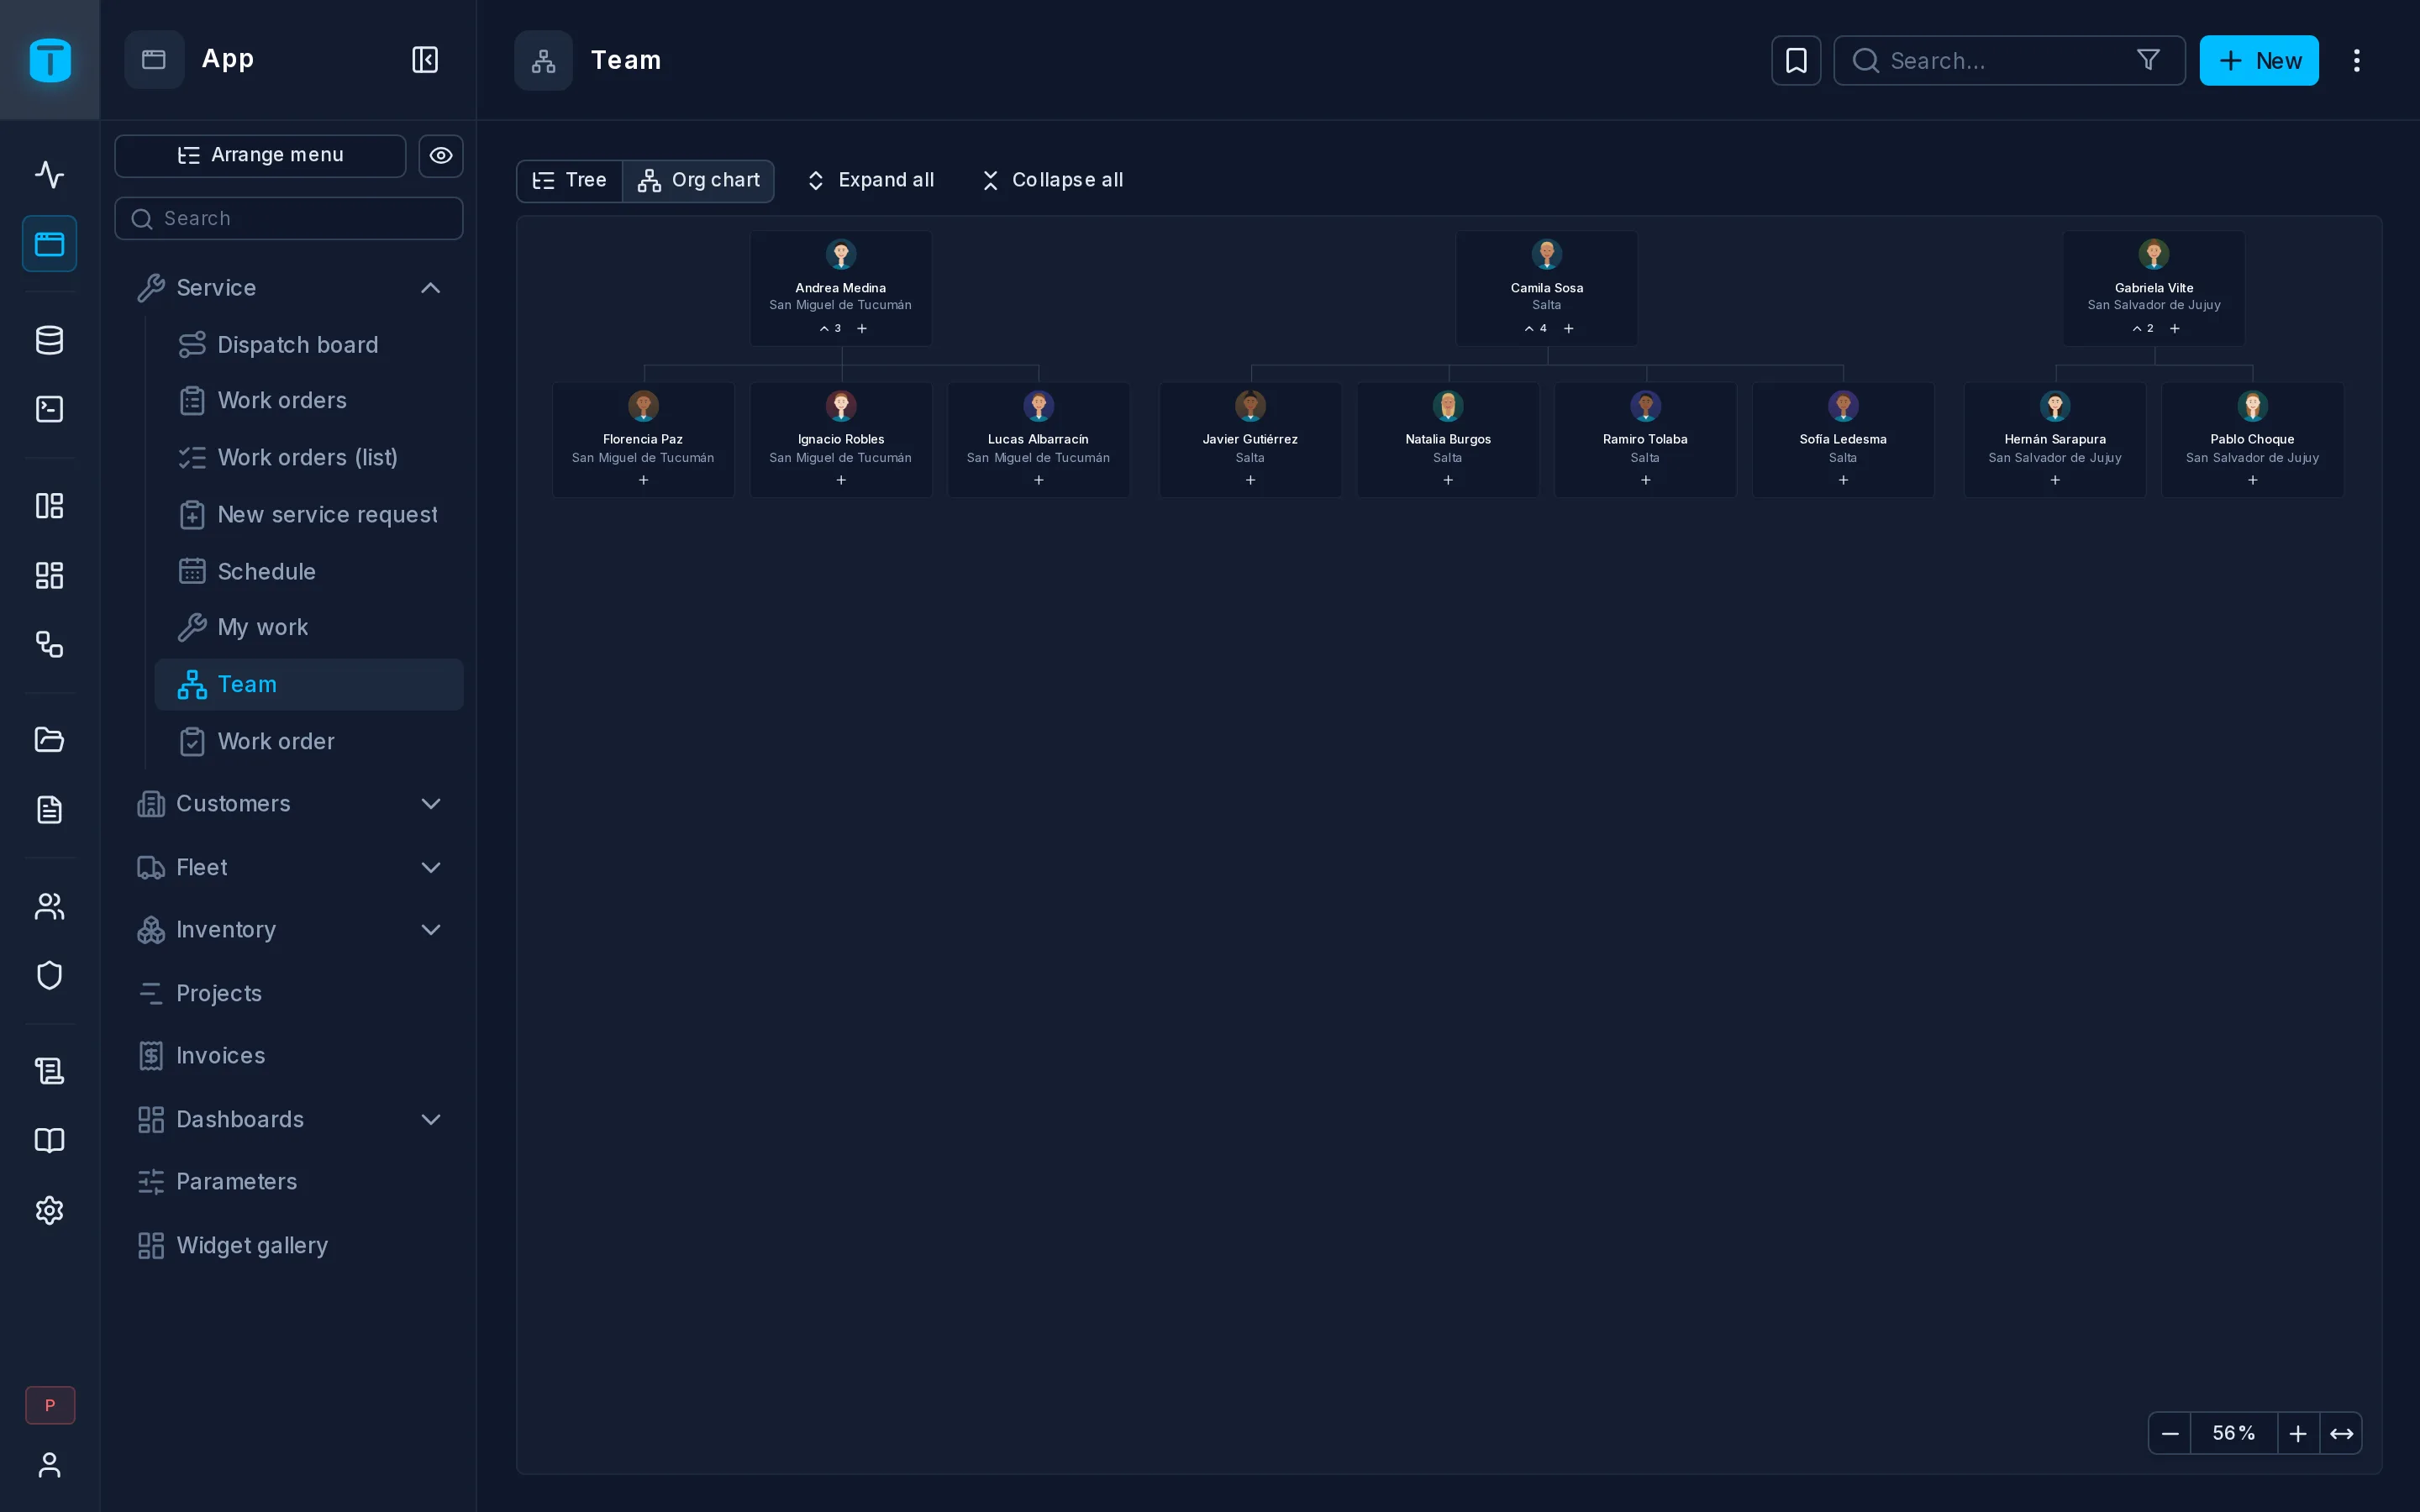Click the blue T app logo
Screen dimensions: 2420x1512
click(x=50, y=60)
